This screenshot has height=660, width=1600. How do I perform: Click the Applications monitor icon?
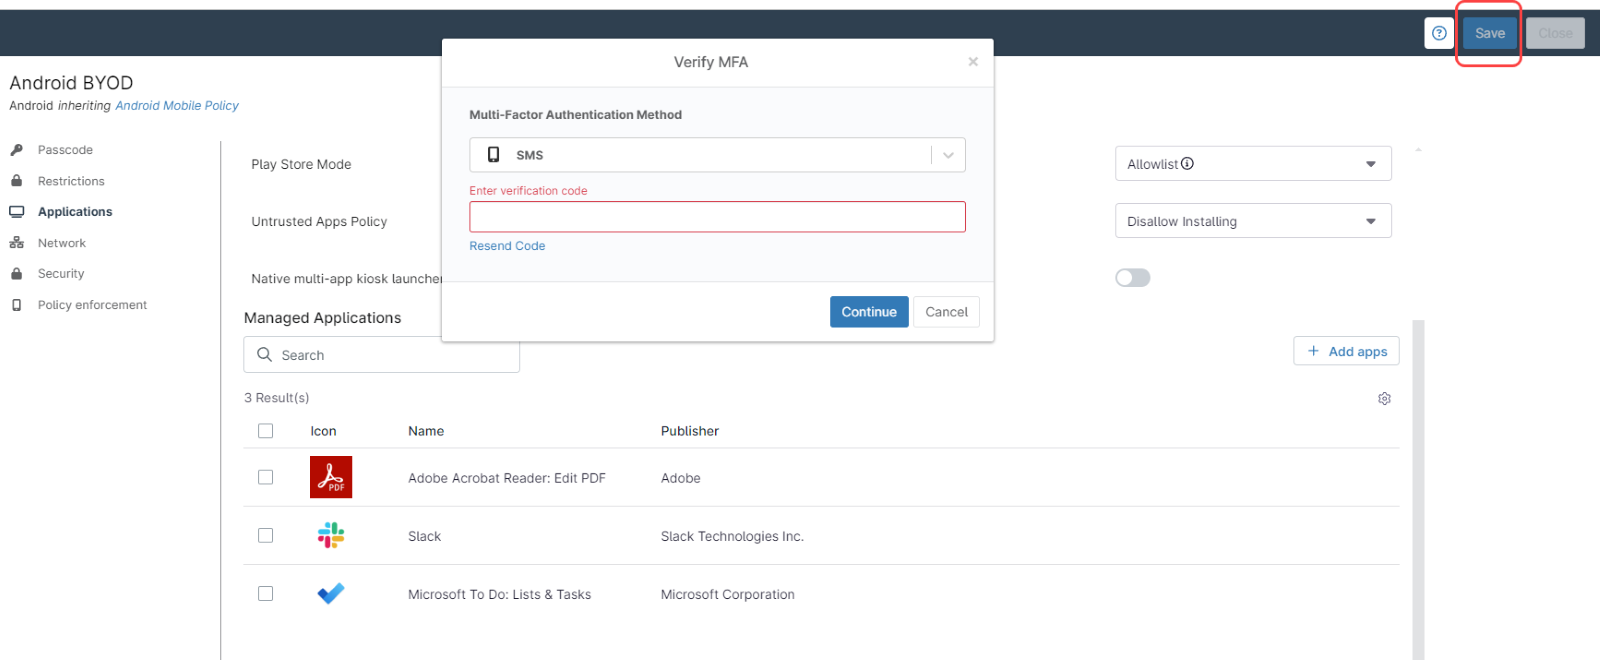pyautogui.click(x=16, y=212)
